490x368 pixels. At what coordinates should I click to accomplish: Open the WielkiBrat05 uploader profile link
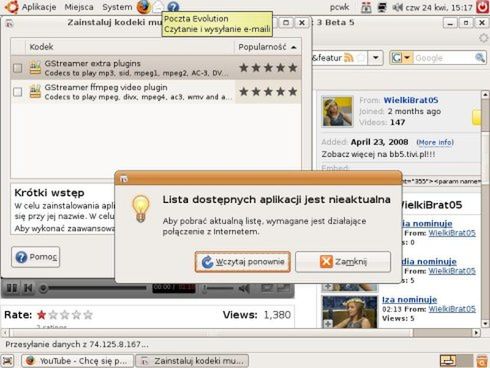(x=411, y=100)
